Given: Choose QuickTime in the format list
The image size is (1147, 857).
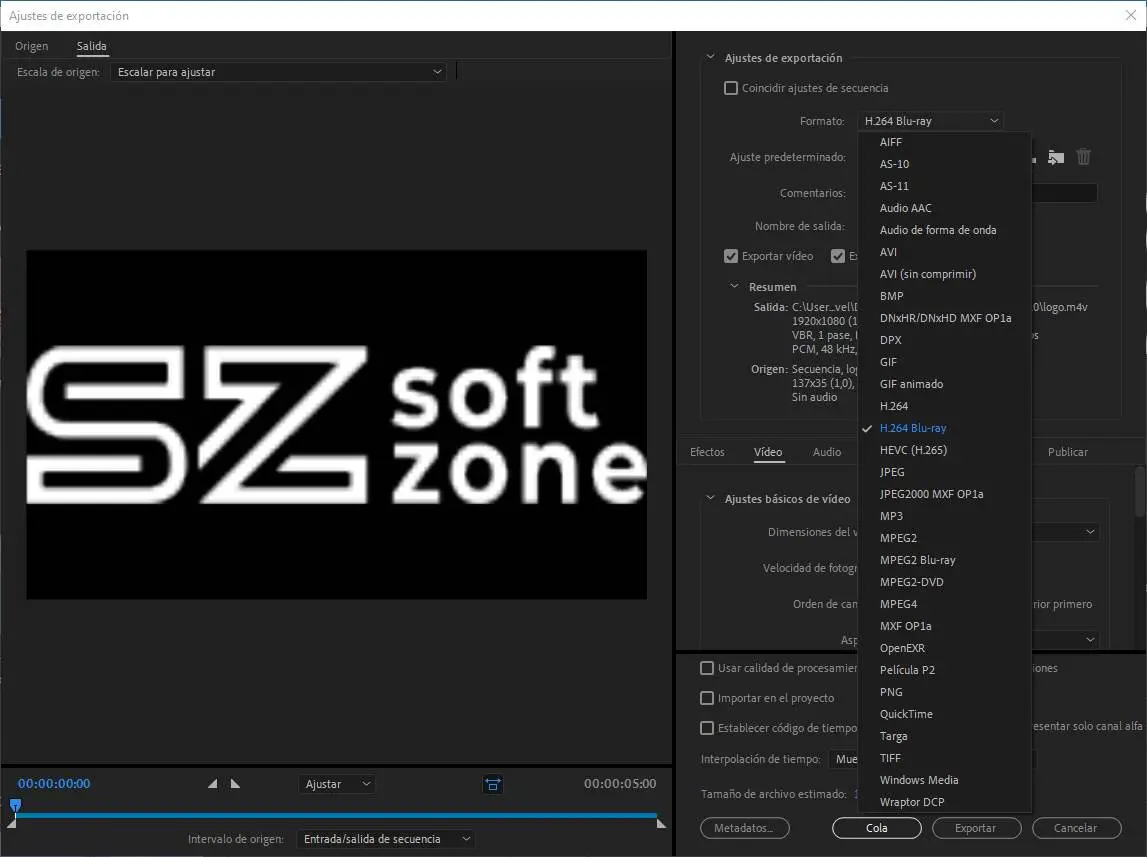Looking at the screenshot, I should click(x=906, y=714).
